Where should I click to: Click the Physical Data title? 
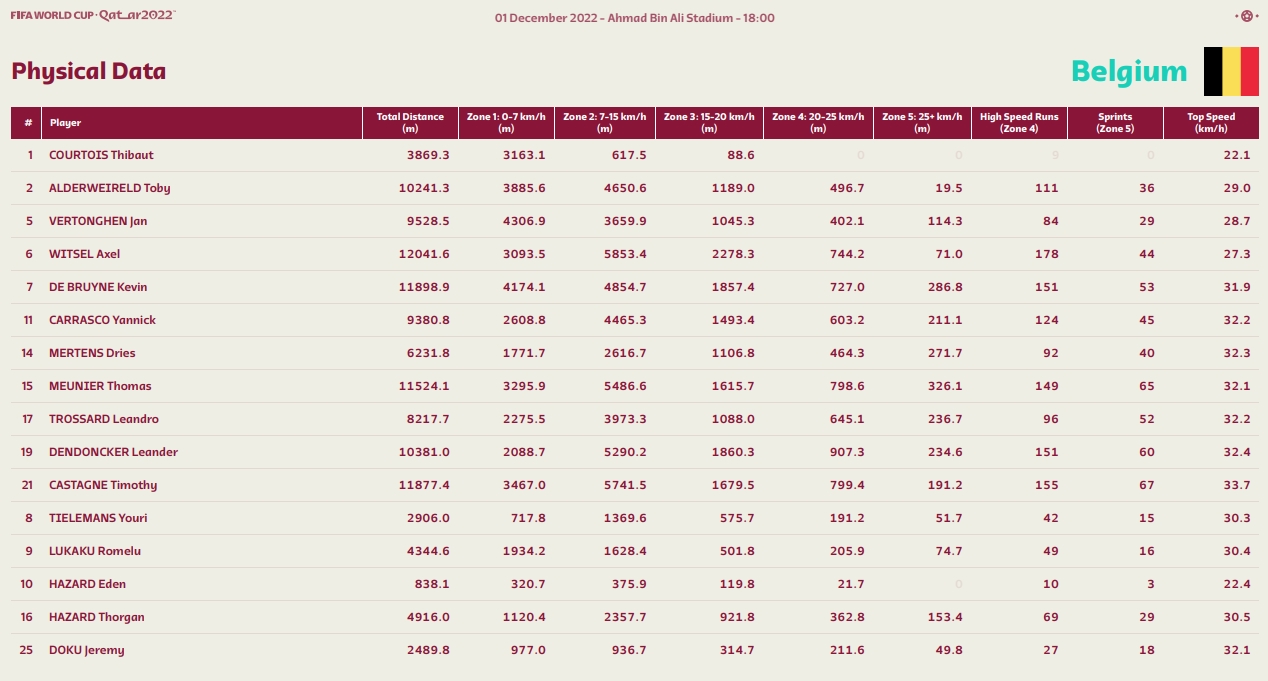click(89, 72)
